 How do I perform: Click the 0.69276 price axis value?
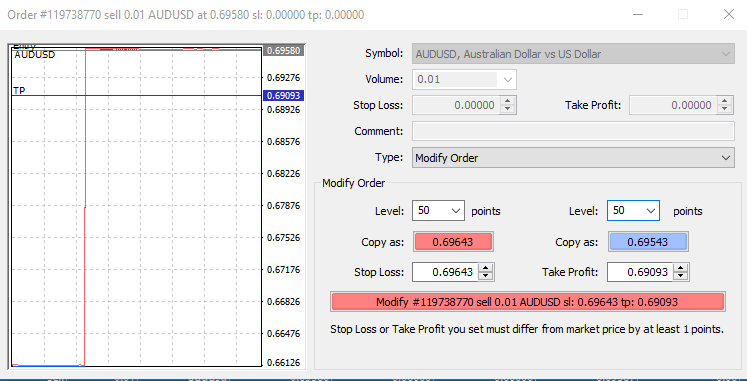click(x=283, y=77)
